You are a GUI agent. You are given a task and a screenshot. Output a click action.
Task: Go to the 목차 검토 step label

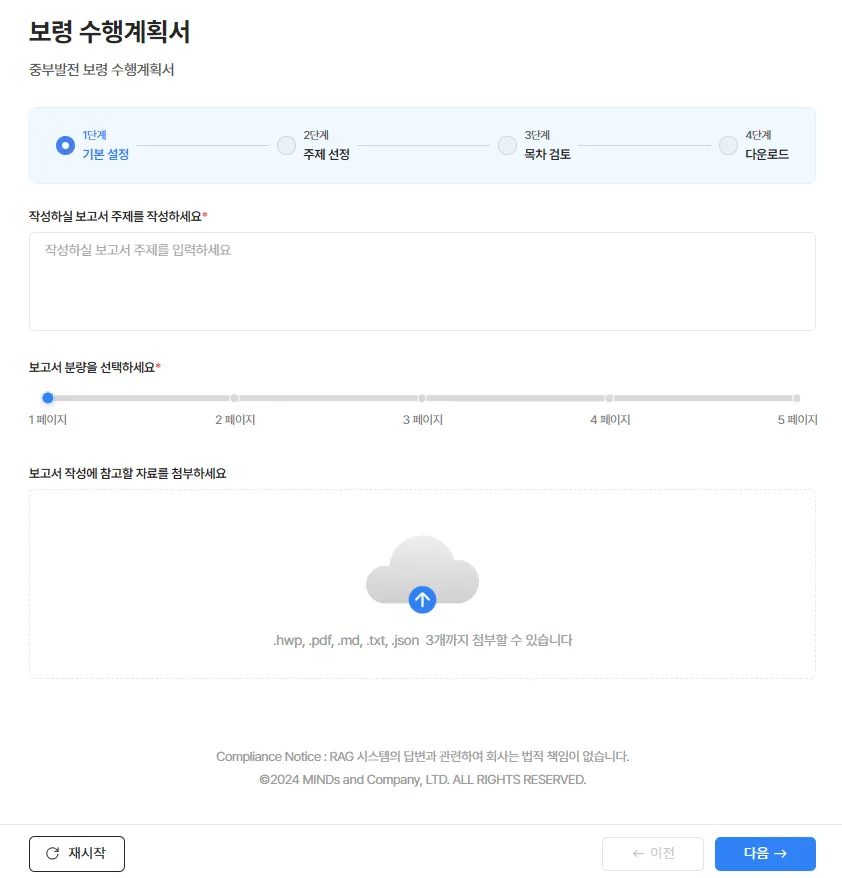(x=548, y=155)
